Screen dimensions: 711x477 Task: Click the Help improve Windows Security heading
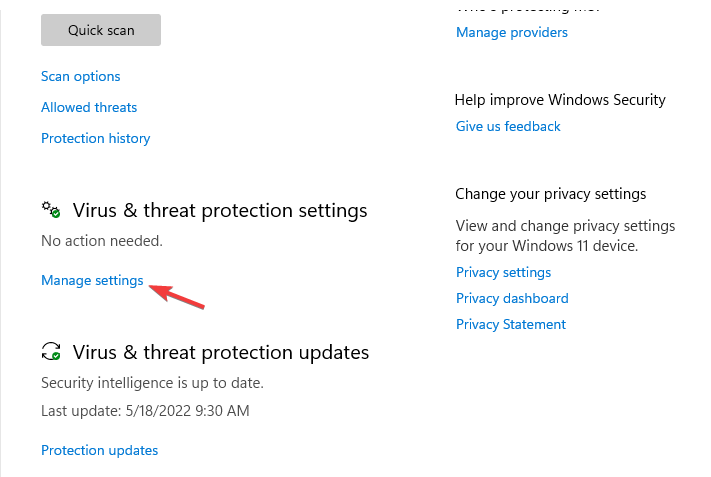pos(560,100)
